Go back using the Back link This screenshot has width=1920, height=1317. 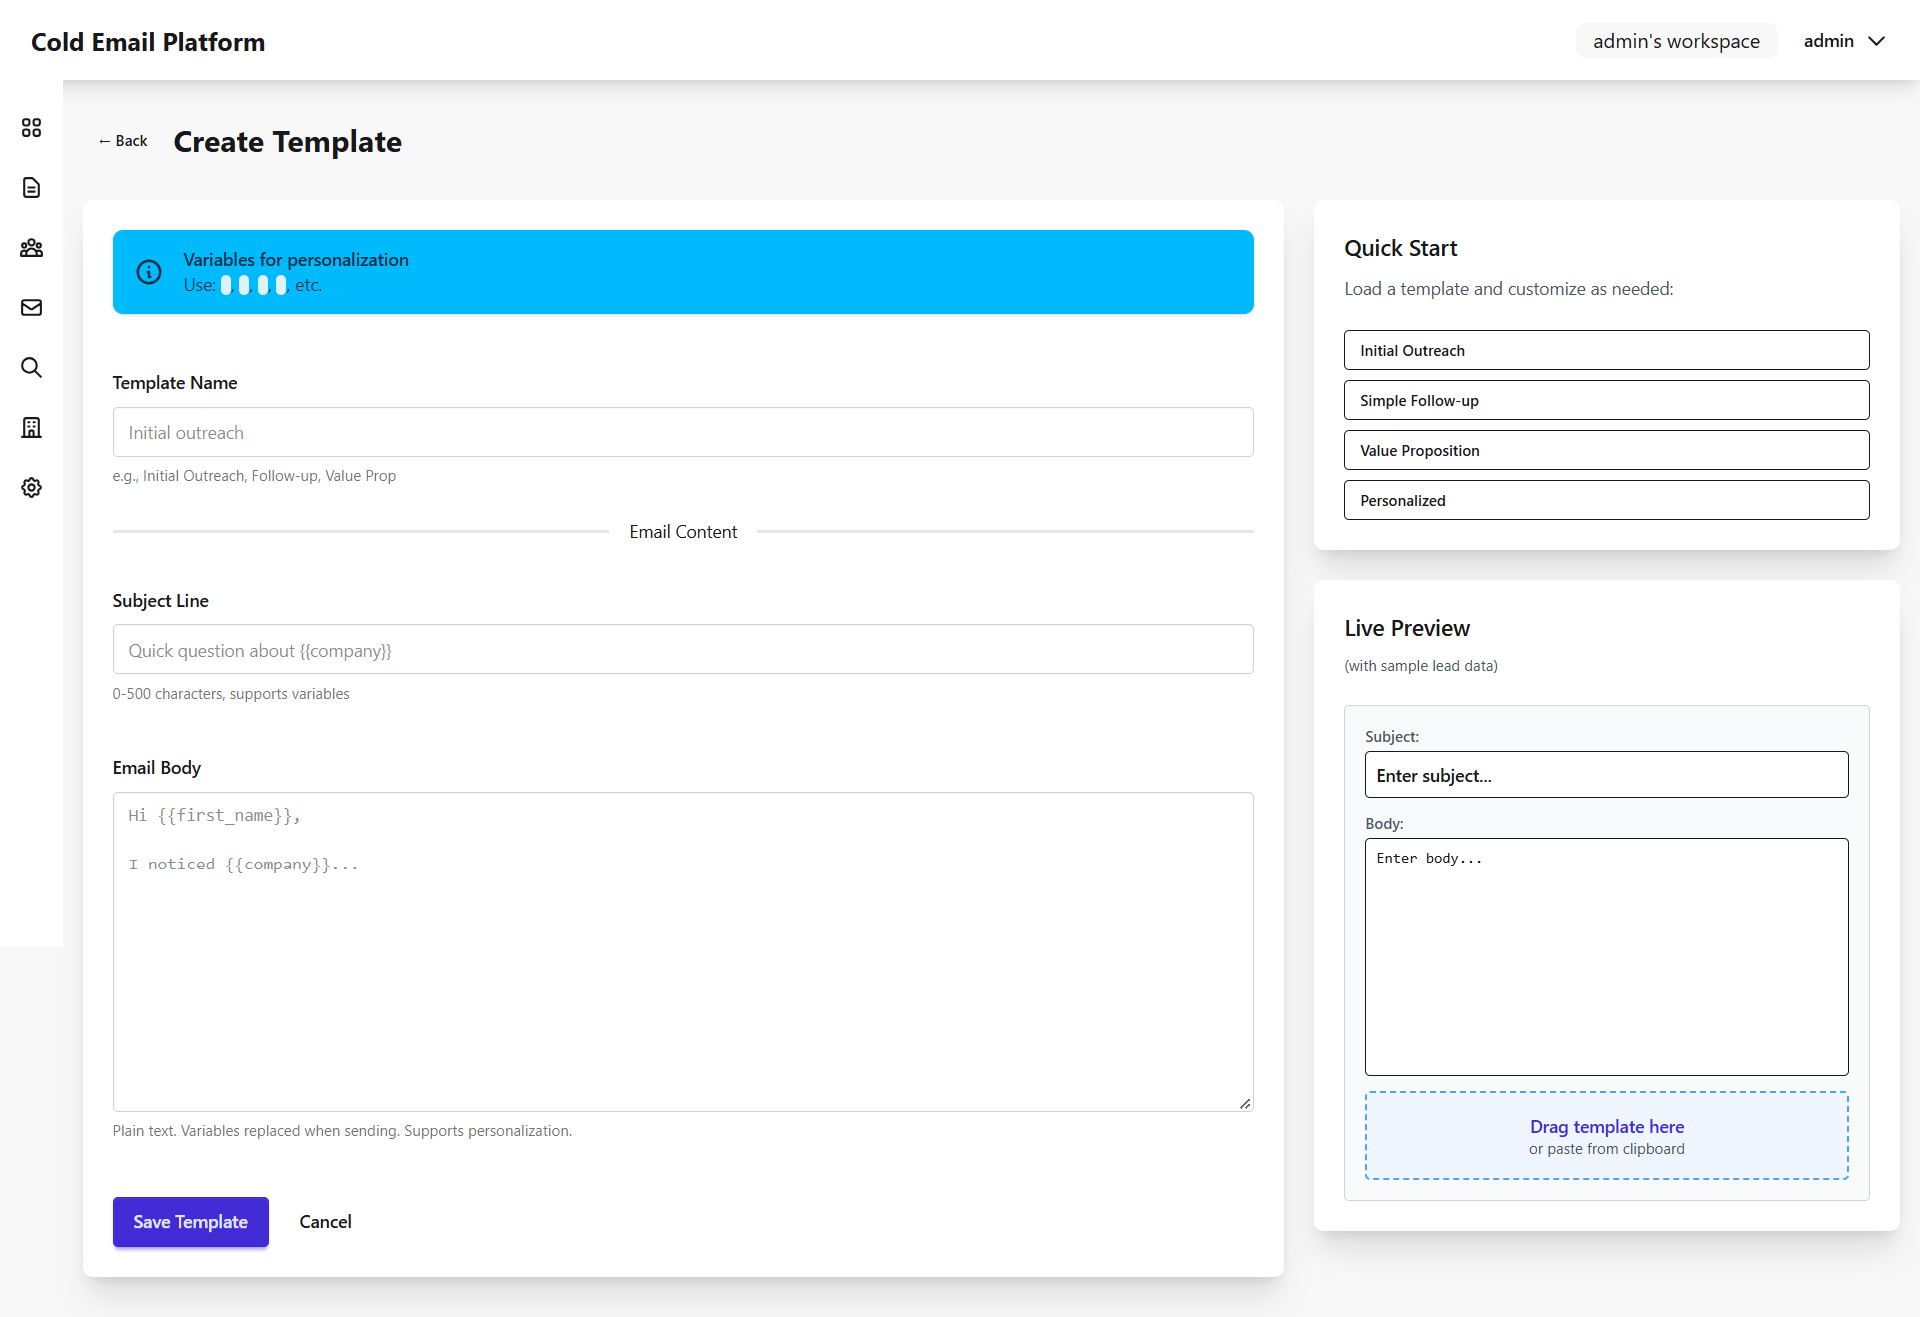coord(123,141)
